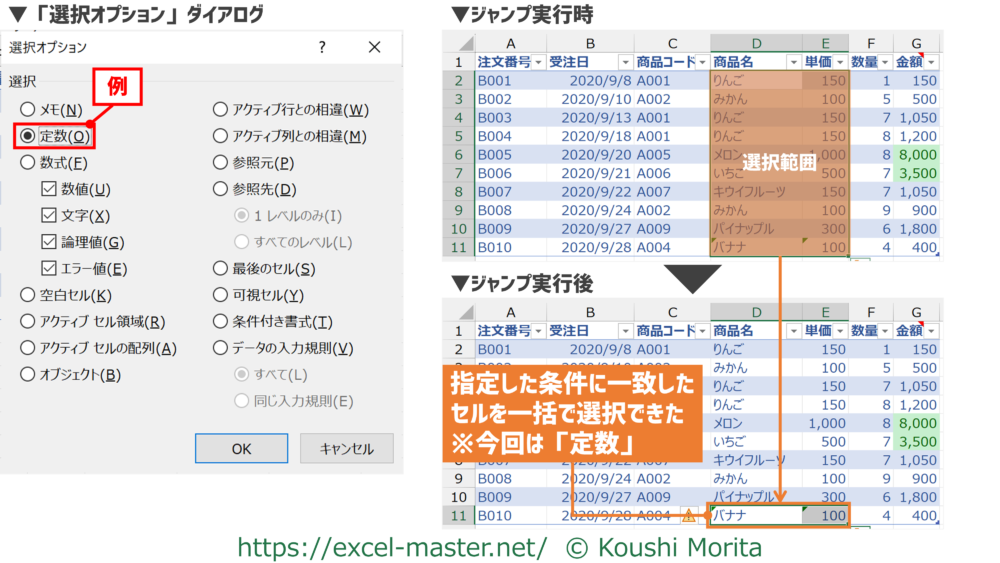Click the help question mark in 選択オプション dialog
The height and width of the screenshot is (563, 1000).
[x=322, y=47]
